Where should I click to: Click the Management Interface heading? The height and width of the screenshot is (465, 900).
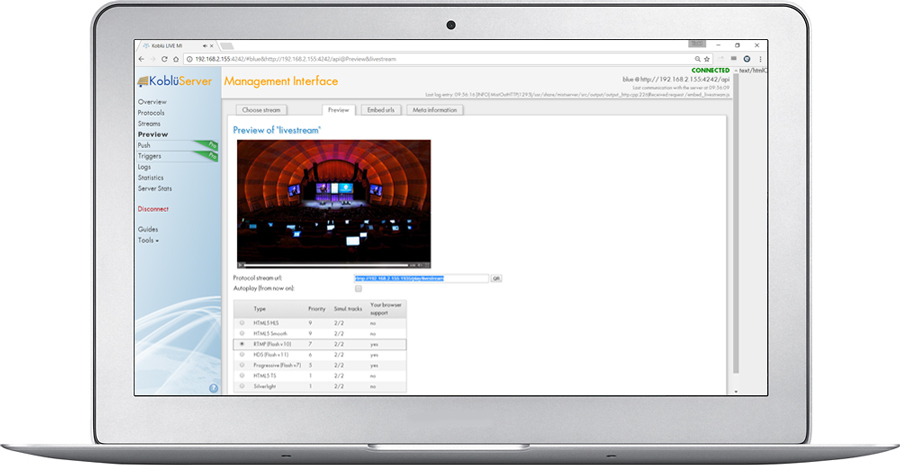click(281, 82)
